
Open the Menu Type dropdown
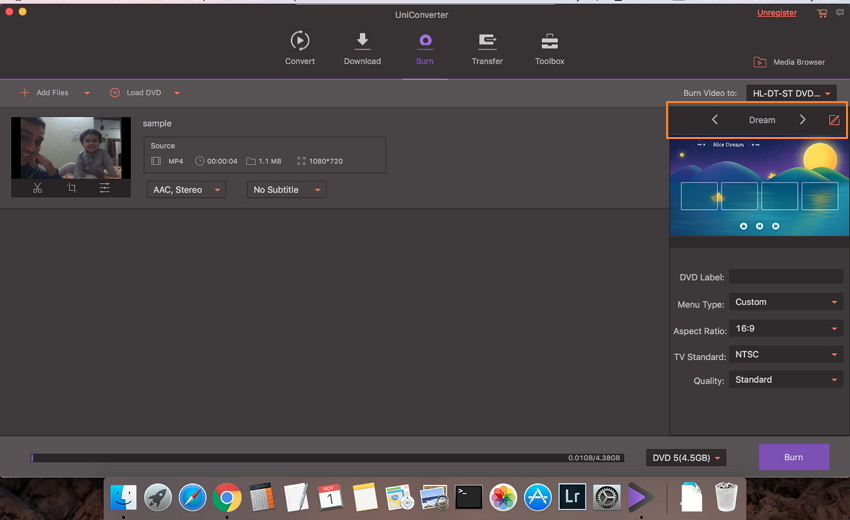tap(785, 302)
